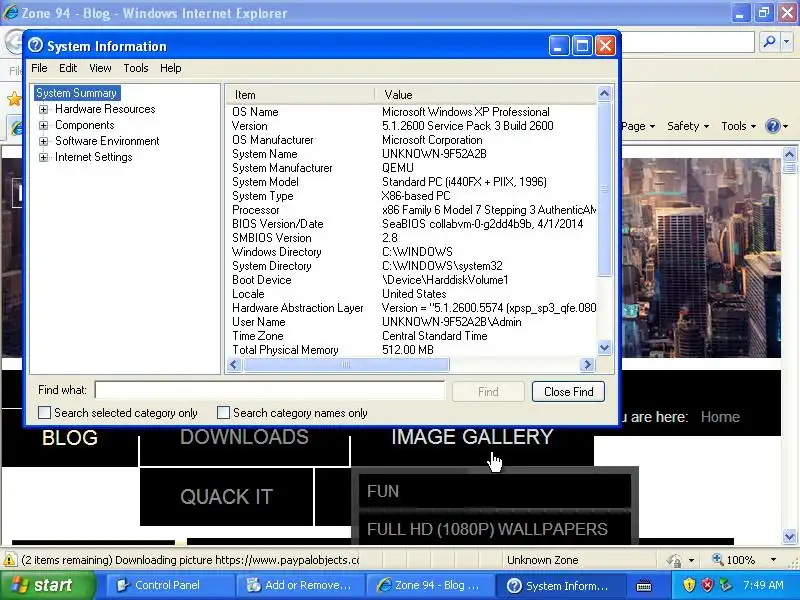Click the IE page scroll down arrow
This screenshot has height=600, width=800.
point(790,536)
